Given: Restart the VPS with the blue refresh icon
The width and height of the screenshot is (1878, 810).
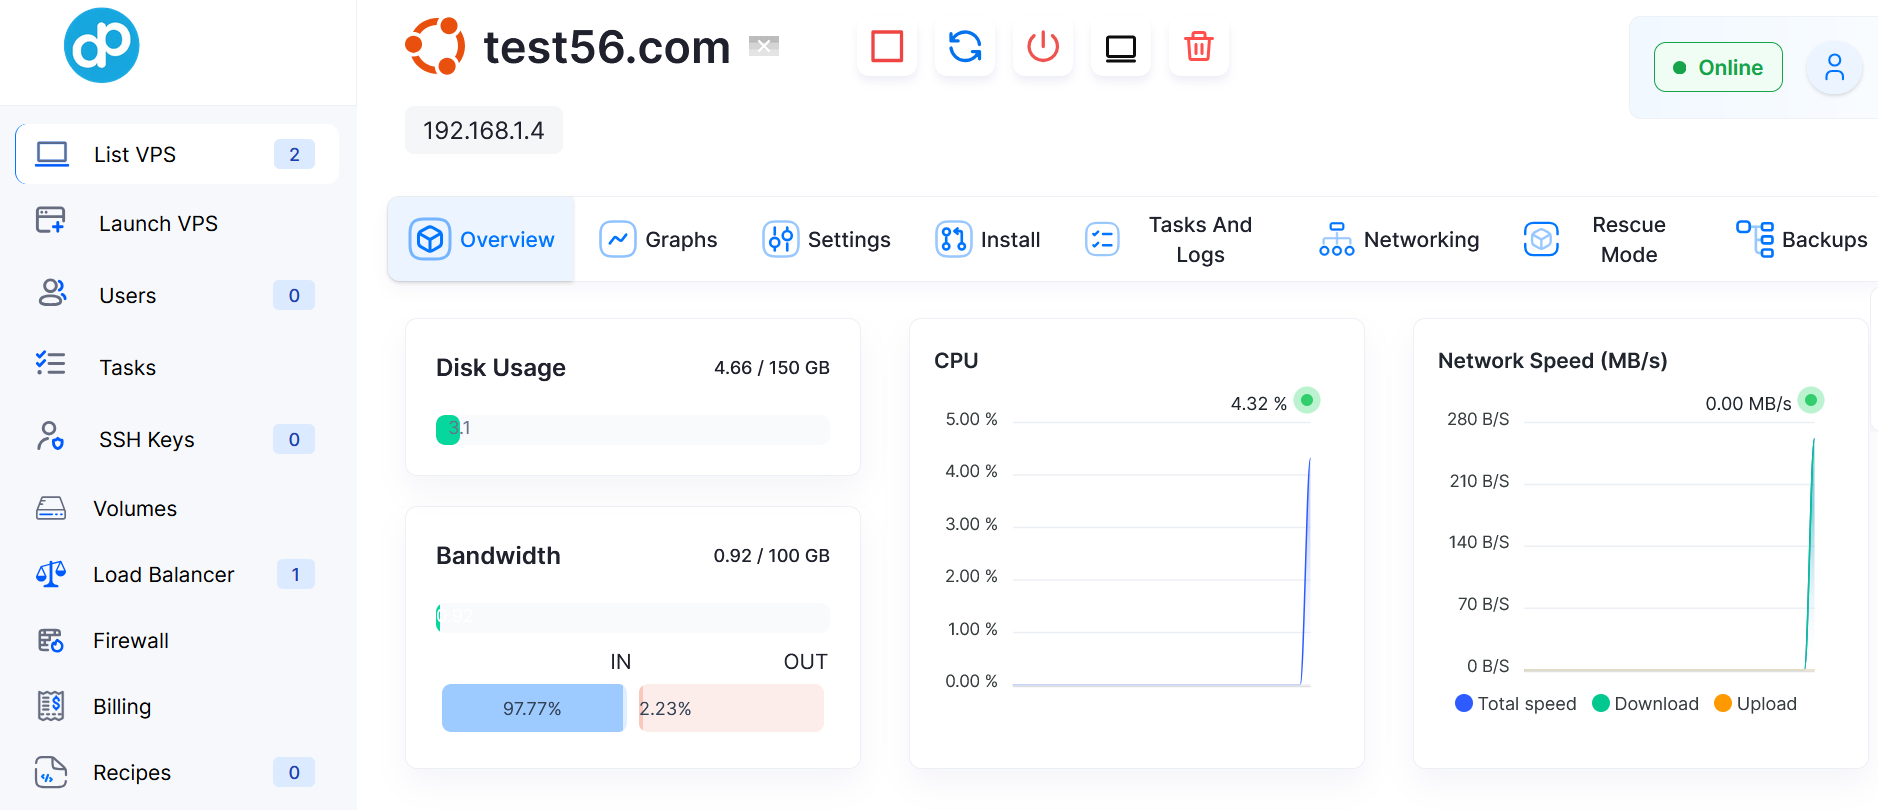Looking at the screenshot, I should (x=965, y=47).
